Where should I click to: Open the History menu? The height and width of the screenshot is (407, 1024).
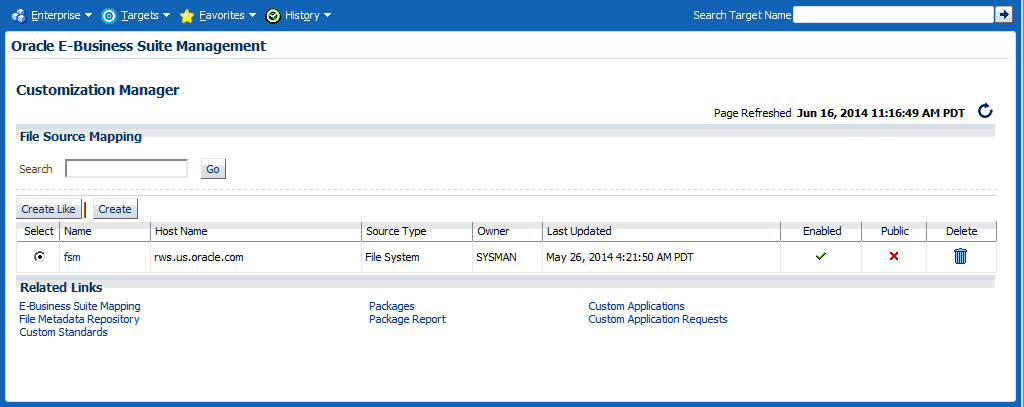[x=302, y=15]
